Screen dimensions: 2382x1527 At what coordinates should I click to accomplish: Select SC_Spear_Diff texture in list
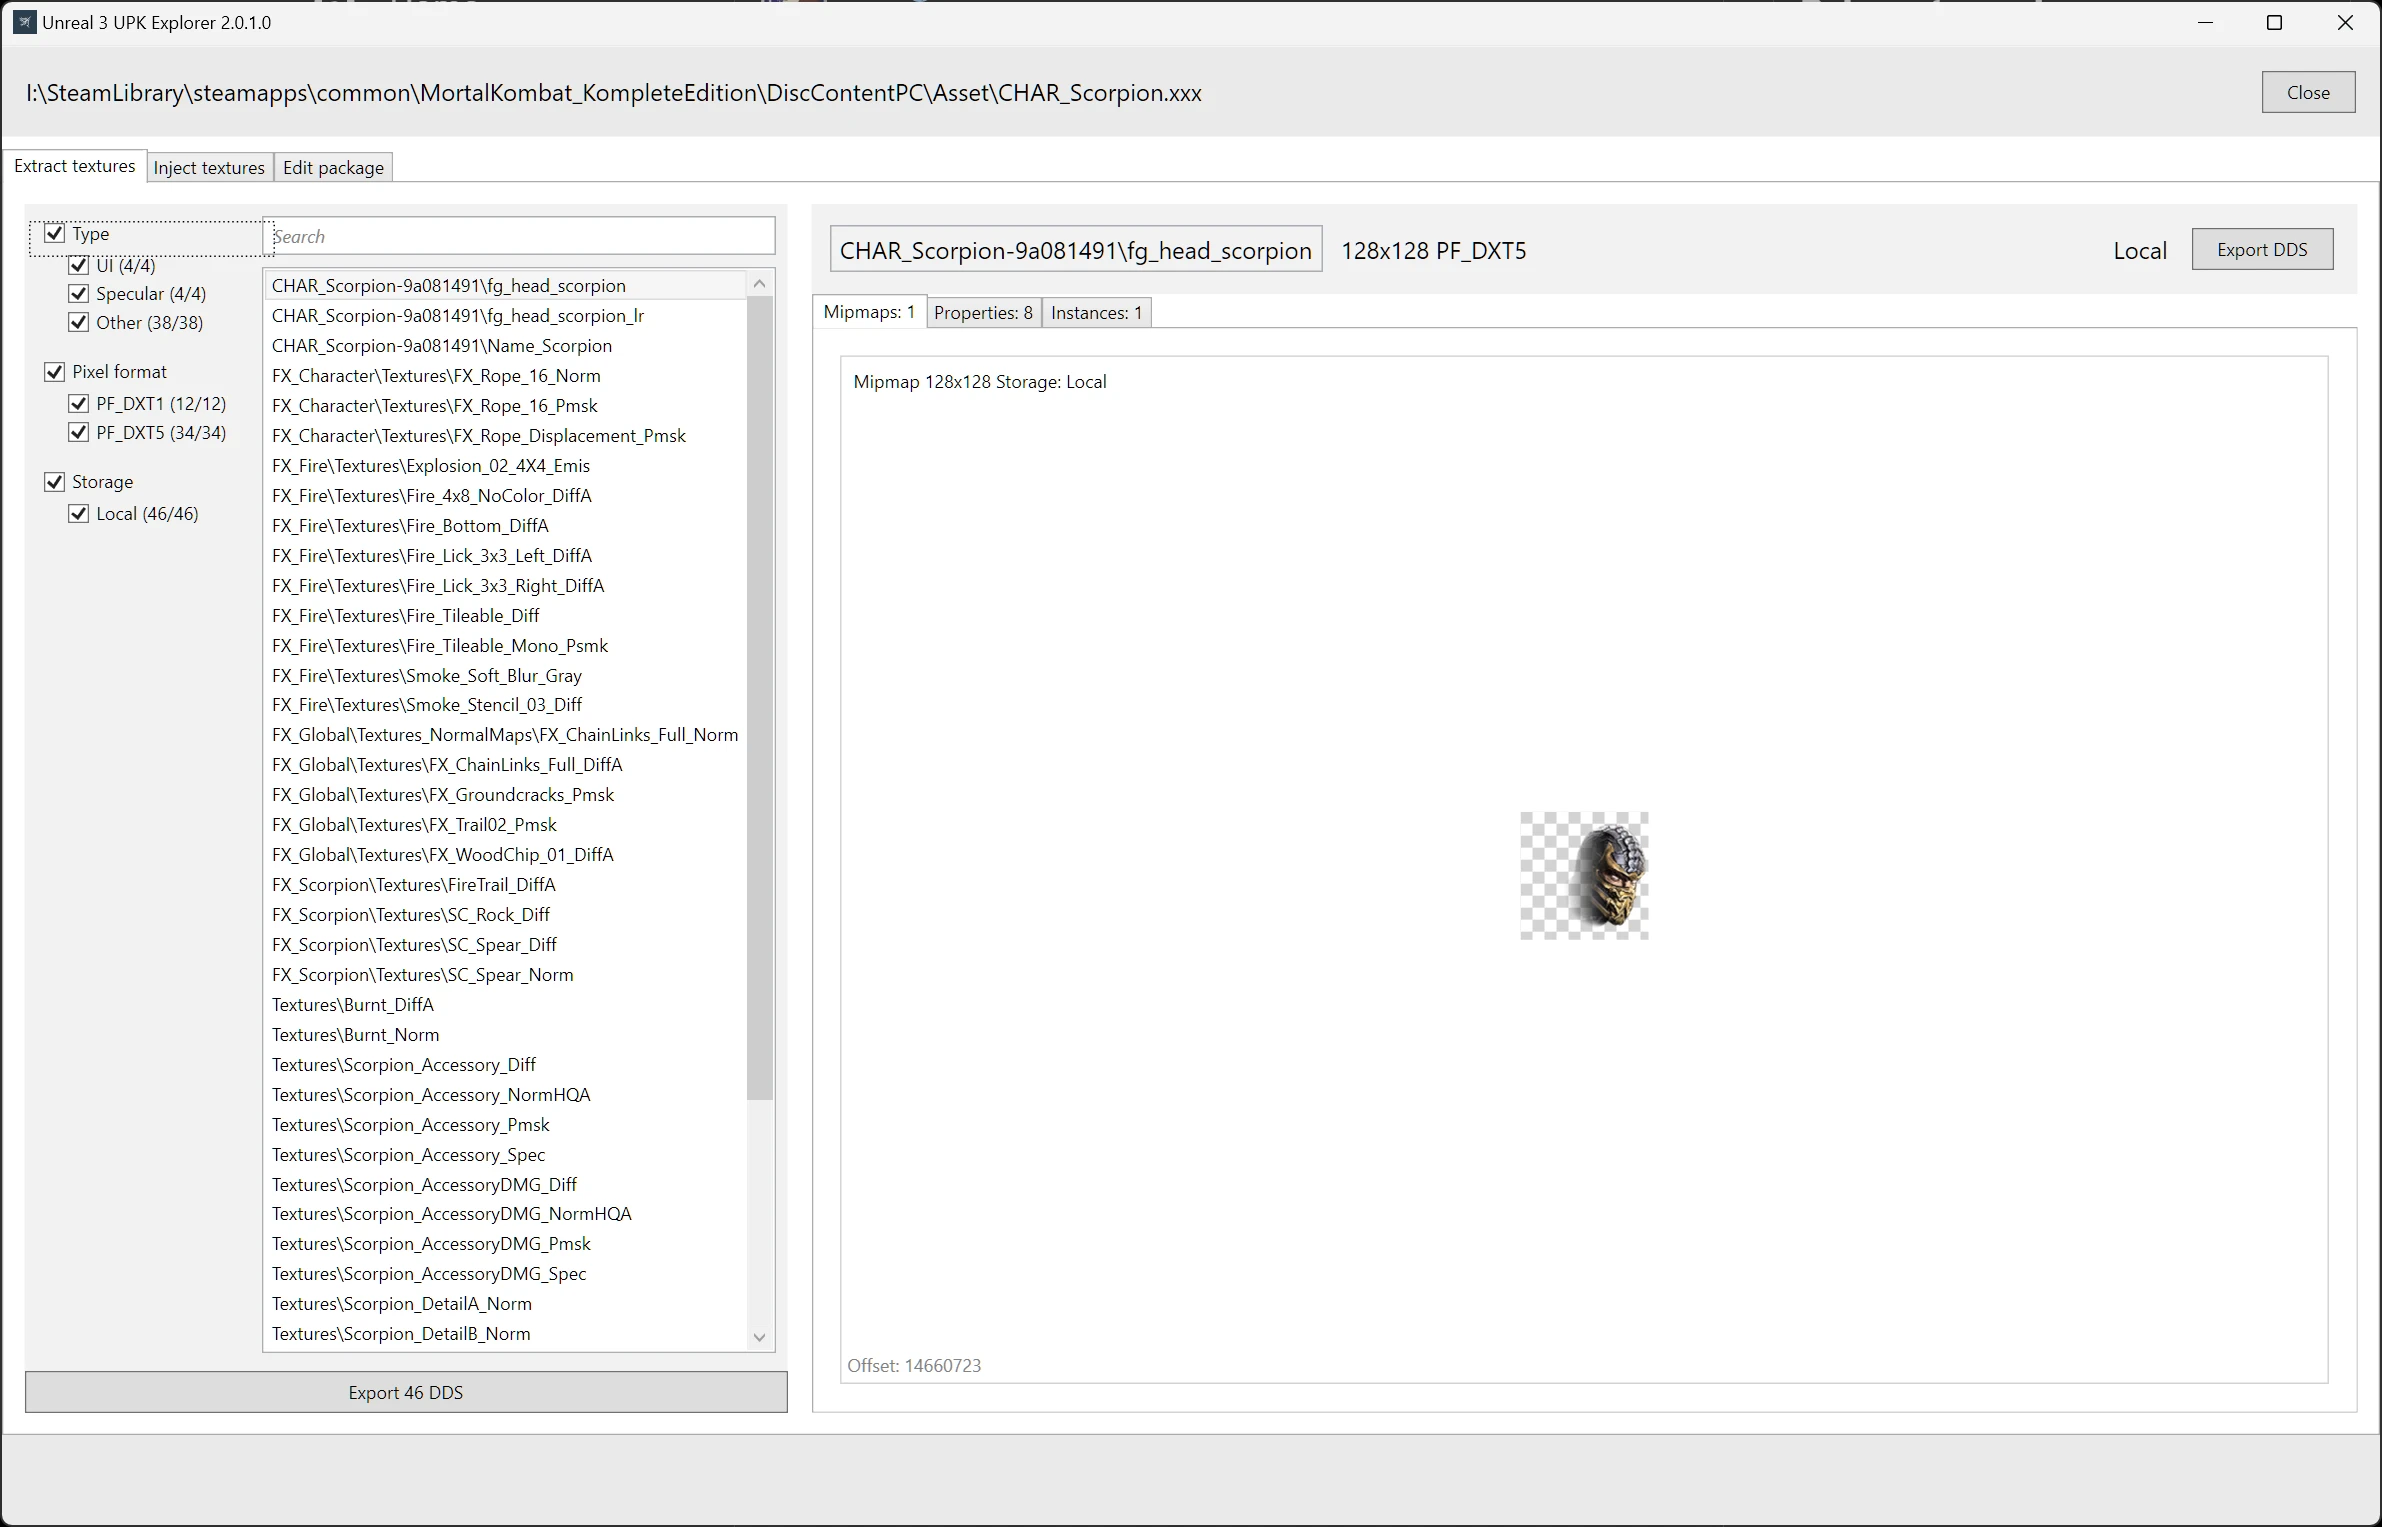(414, 945)
